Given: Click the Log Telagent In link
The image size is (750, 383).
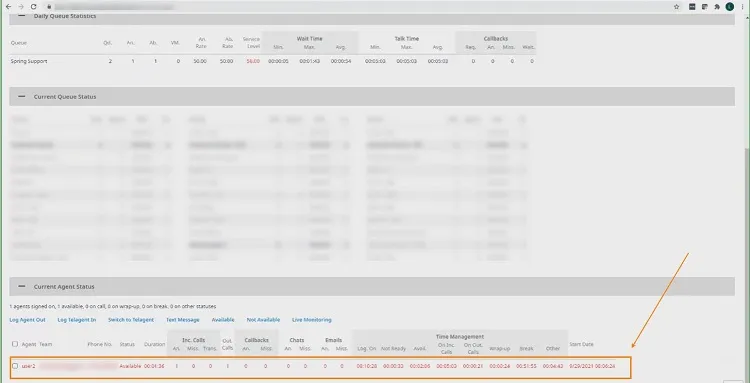Looking at the screenshot, I should (77, 319).
